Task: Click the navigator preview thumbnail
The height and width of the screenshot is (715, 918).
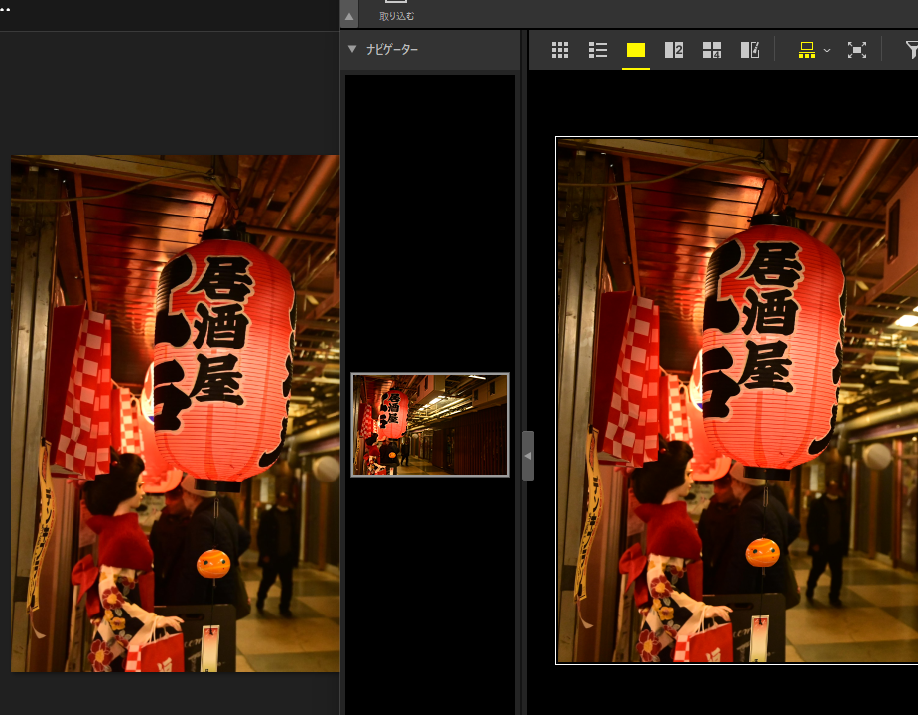Action: click(x=430, y=425)
